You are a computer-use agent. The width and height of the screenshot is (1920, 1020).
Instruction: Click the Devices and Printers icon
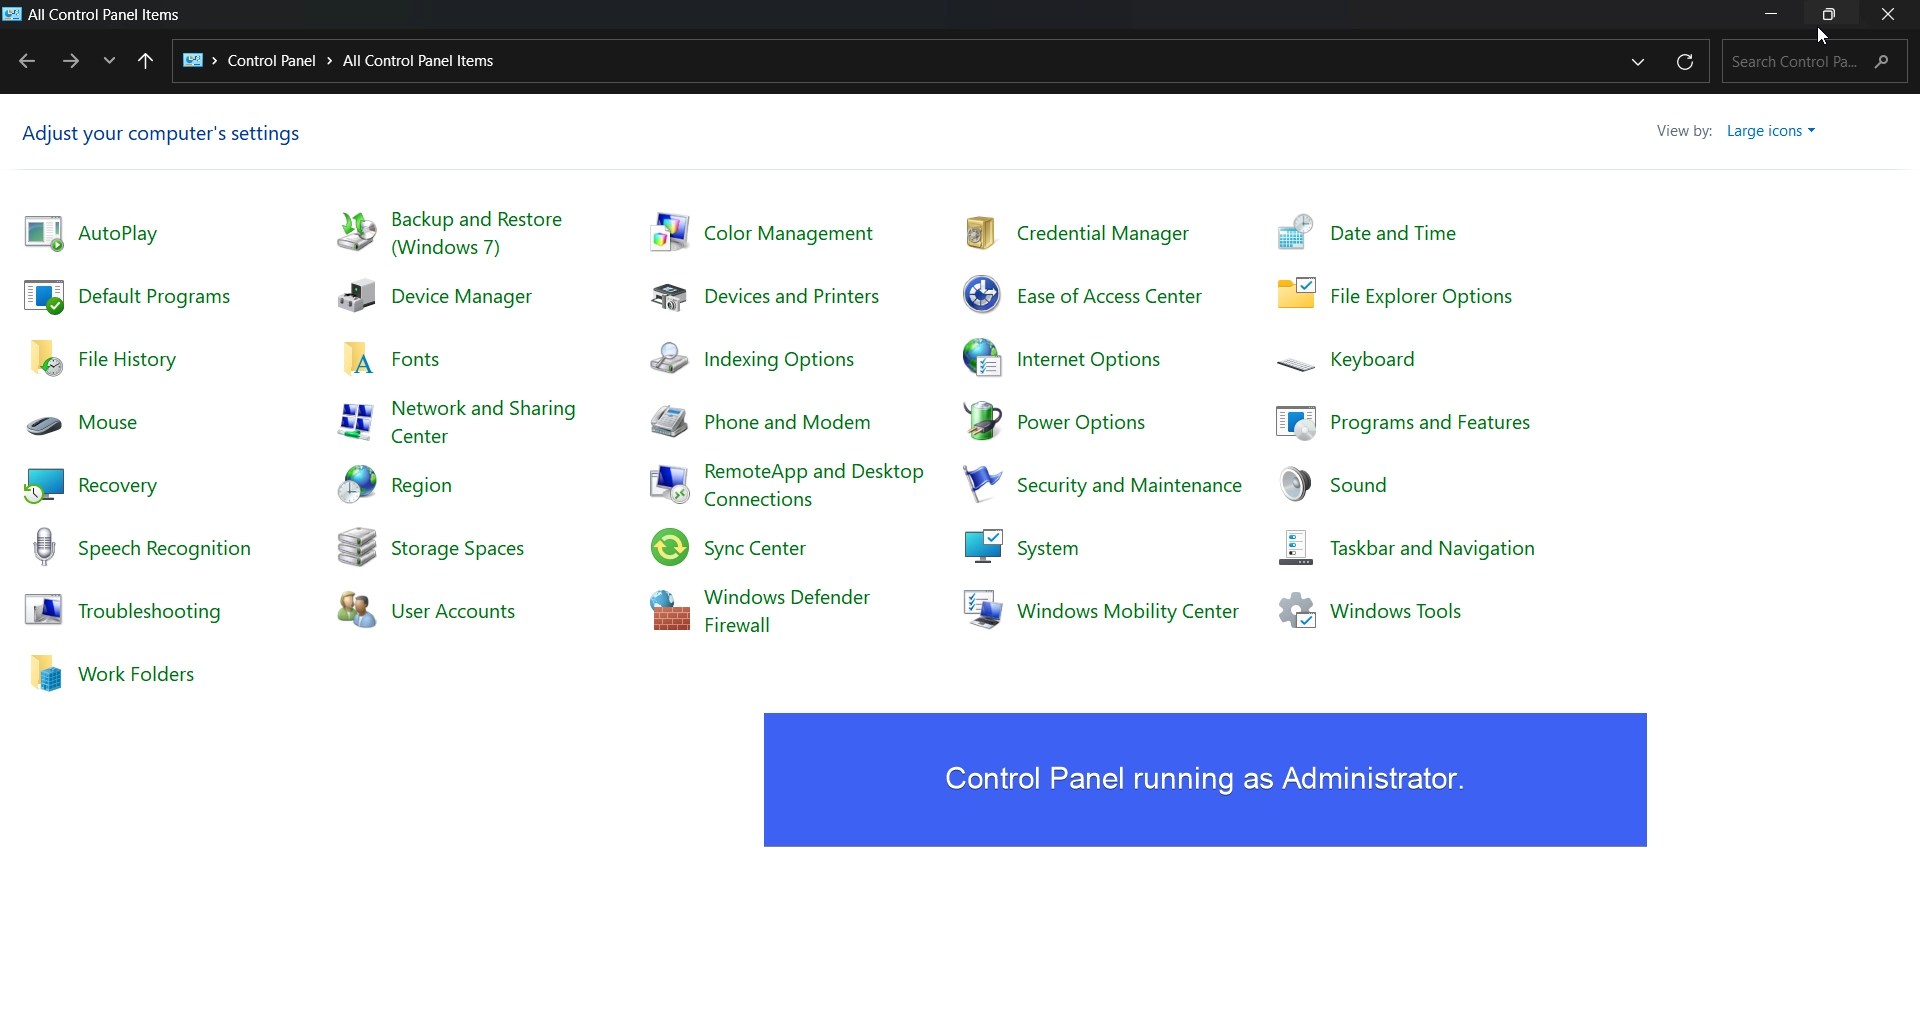tap(669, 297)
